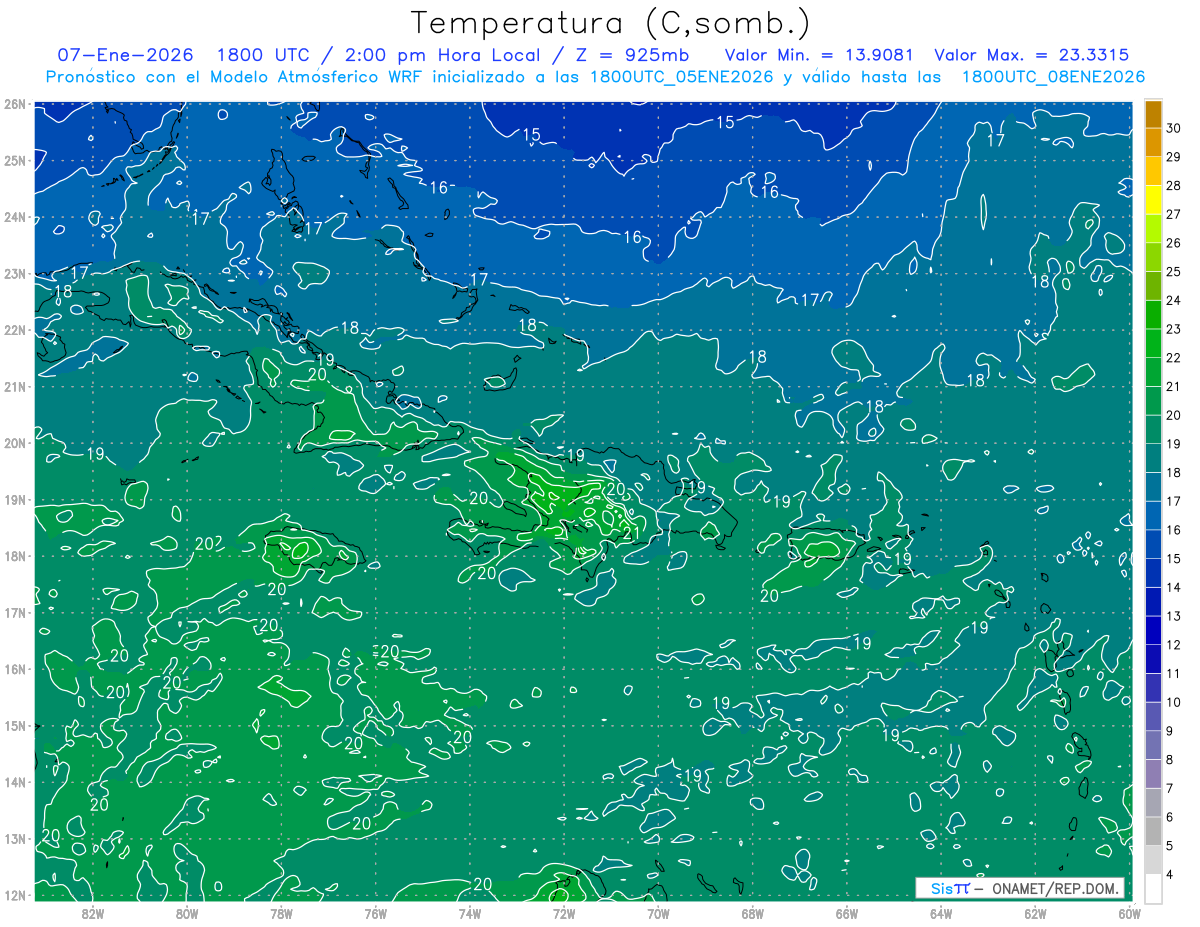Pick the orange colorbar segment between 29 and 30
Viewport: 1200px width, 927px height.
point(1153,143)
